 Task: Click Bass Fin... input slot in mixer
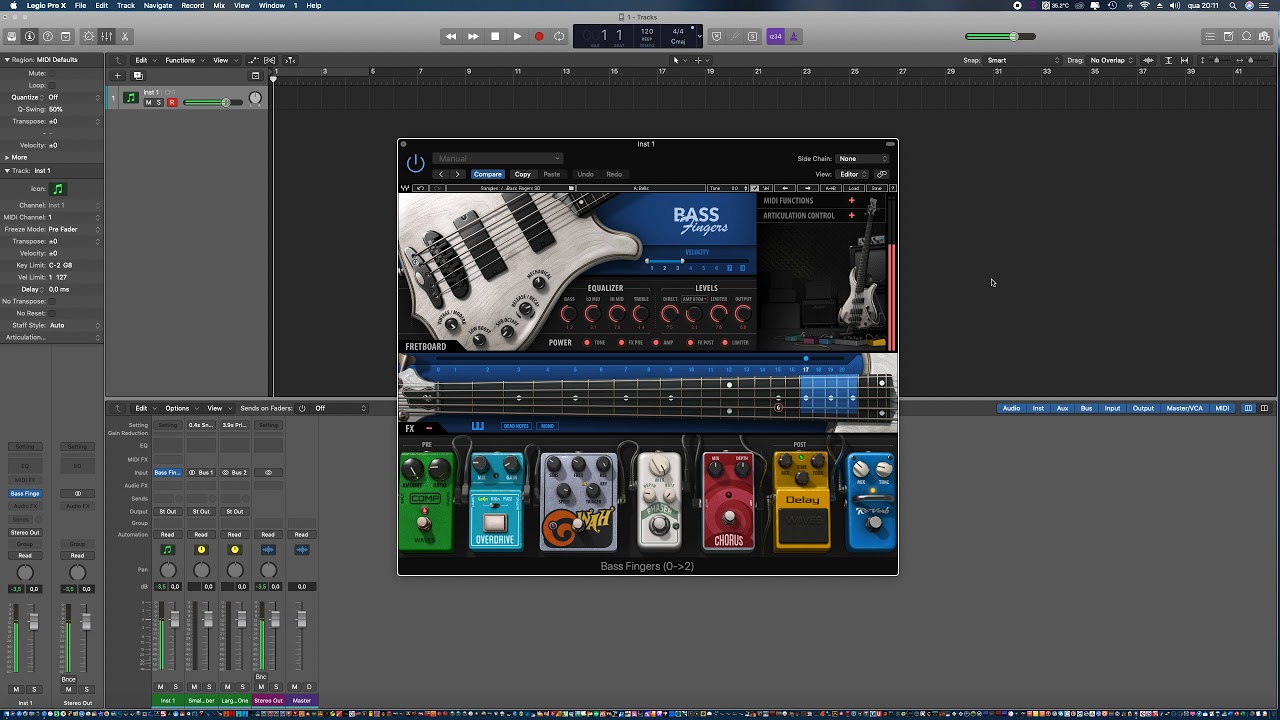[167, 472]
